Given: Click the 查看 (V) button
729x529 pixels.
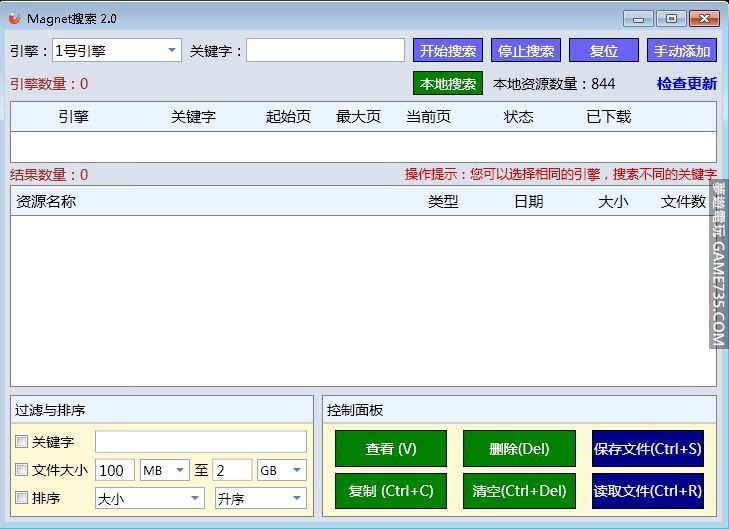Looking at the screenshot, I should tap(390, 449).
